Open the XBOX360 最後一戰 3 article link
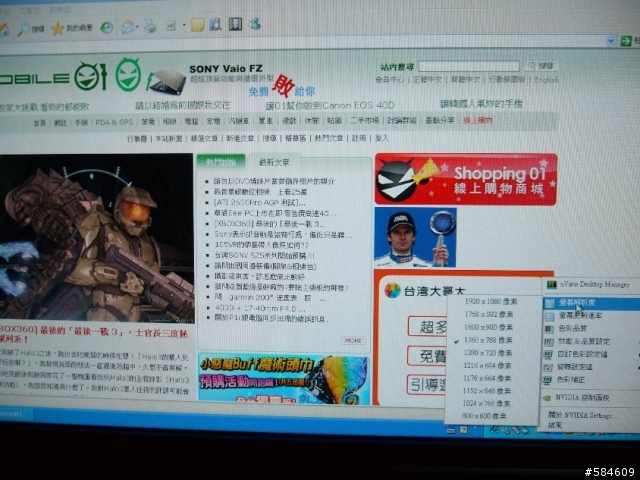 (x=269, y=224)
